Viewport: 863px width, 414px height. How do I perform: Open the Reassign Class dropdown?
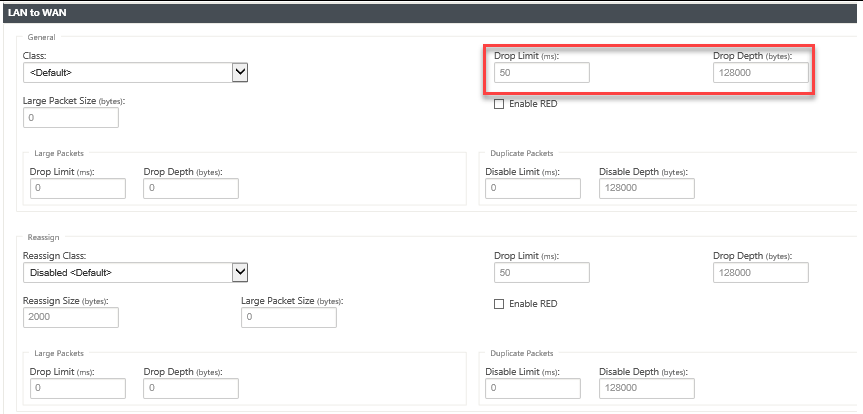[x=135, y=273]
